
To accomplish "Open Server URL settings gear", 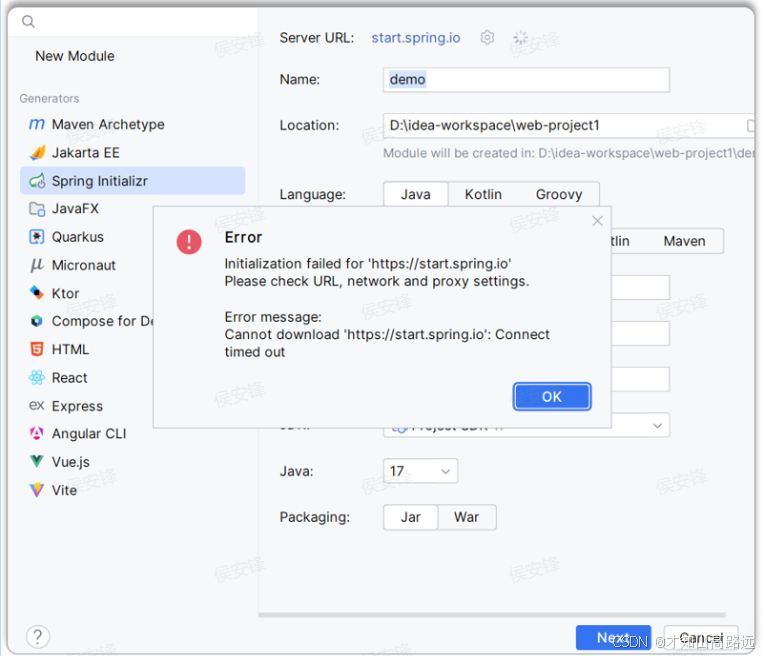I will click(487, 37).
